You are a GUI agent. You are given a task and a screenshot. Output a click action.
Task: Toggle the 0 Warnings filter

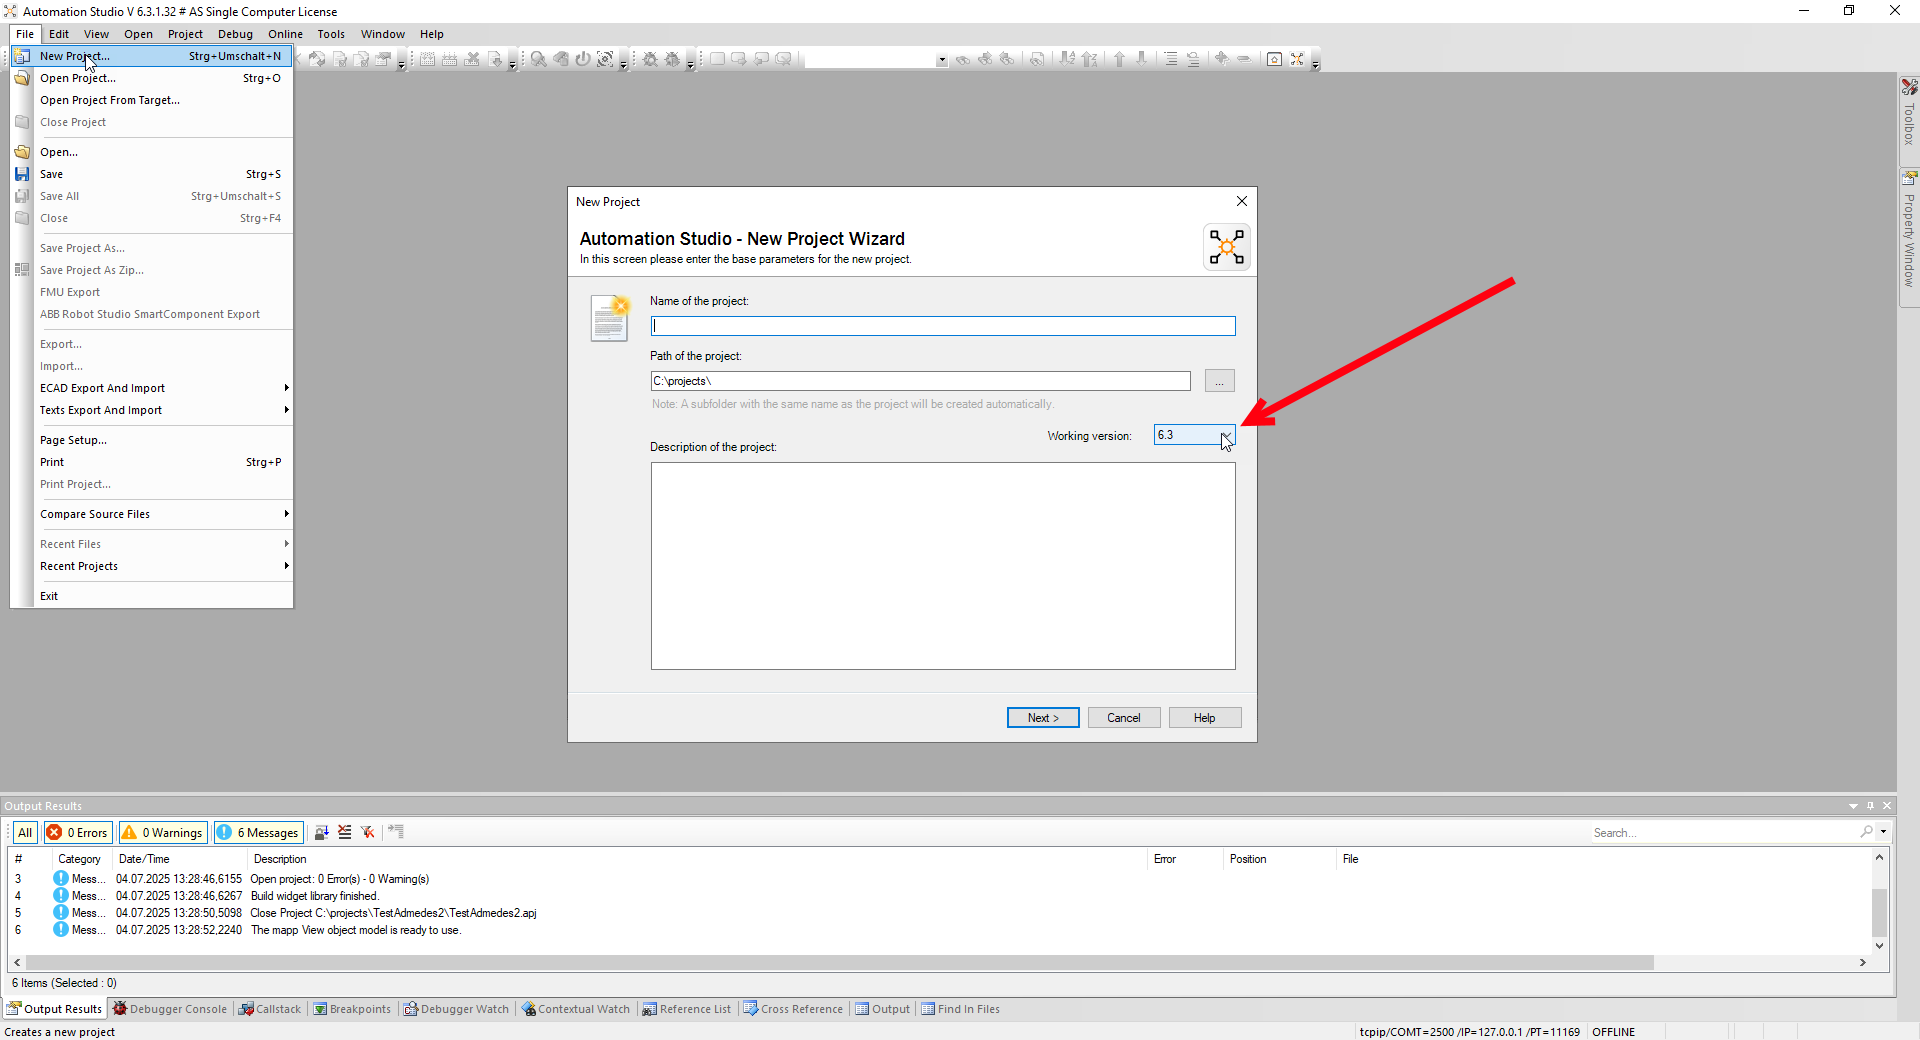coord(162,832)
